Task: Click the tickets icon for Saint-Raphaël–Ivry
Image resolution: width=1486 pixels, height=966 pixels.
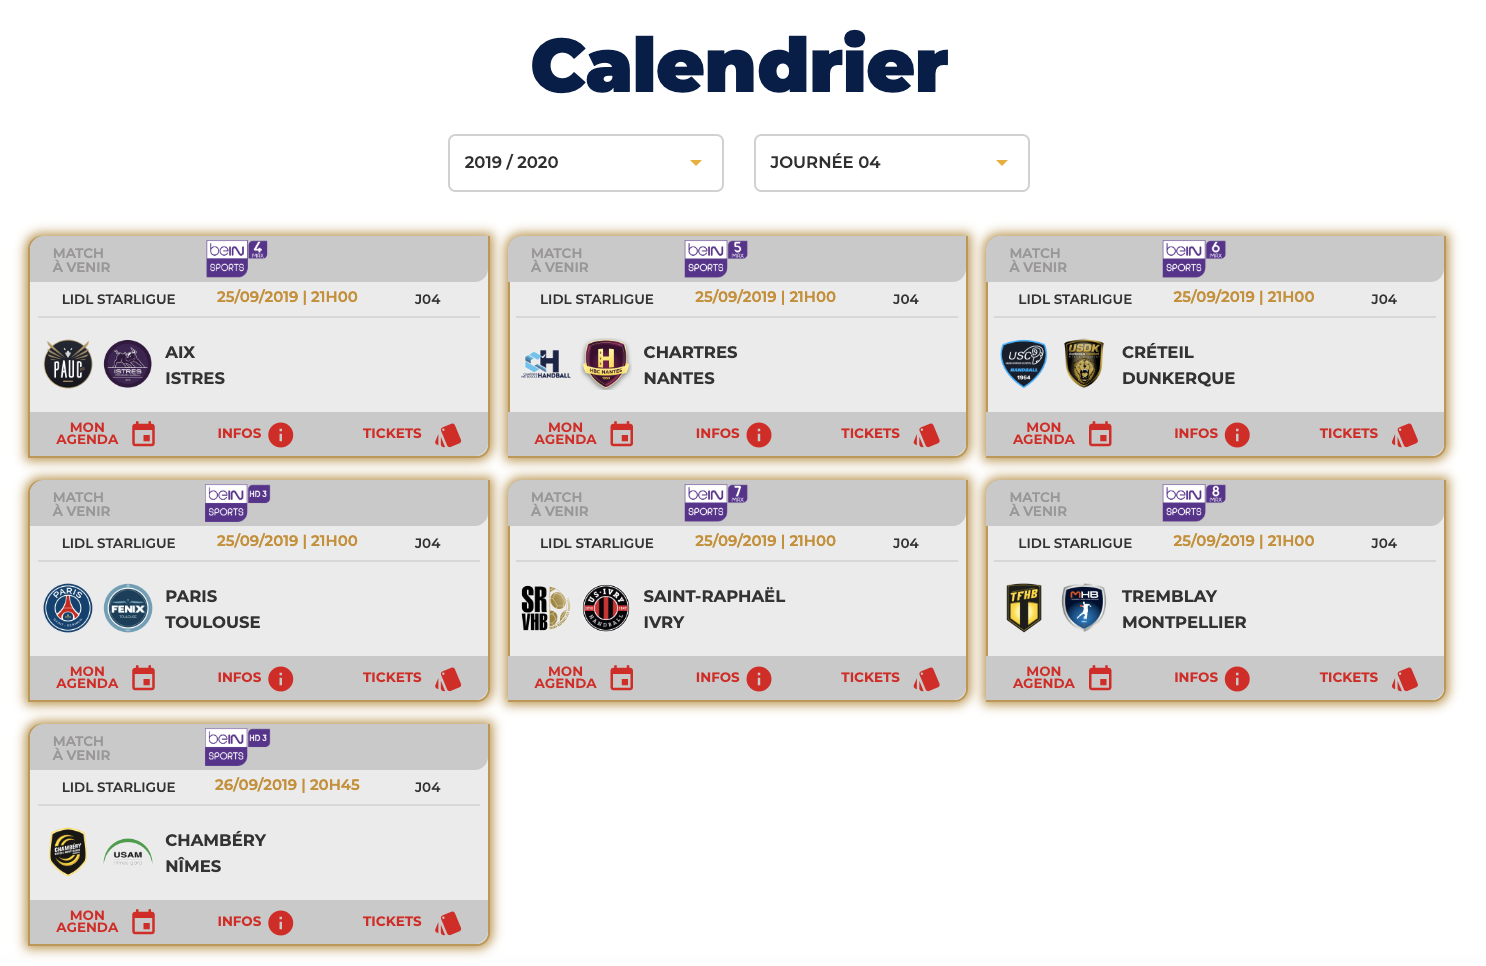Action: pyautogui.click(x=927, y=679)
